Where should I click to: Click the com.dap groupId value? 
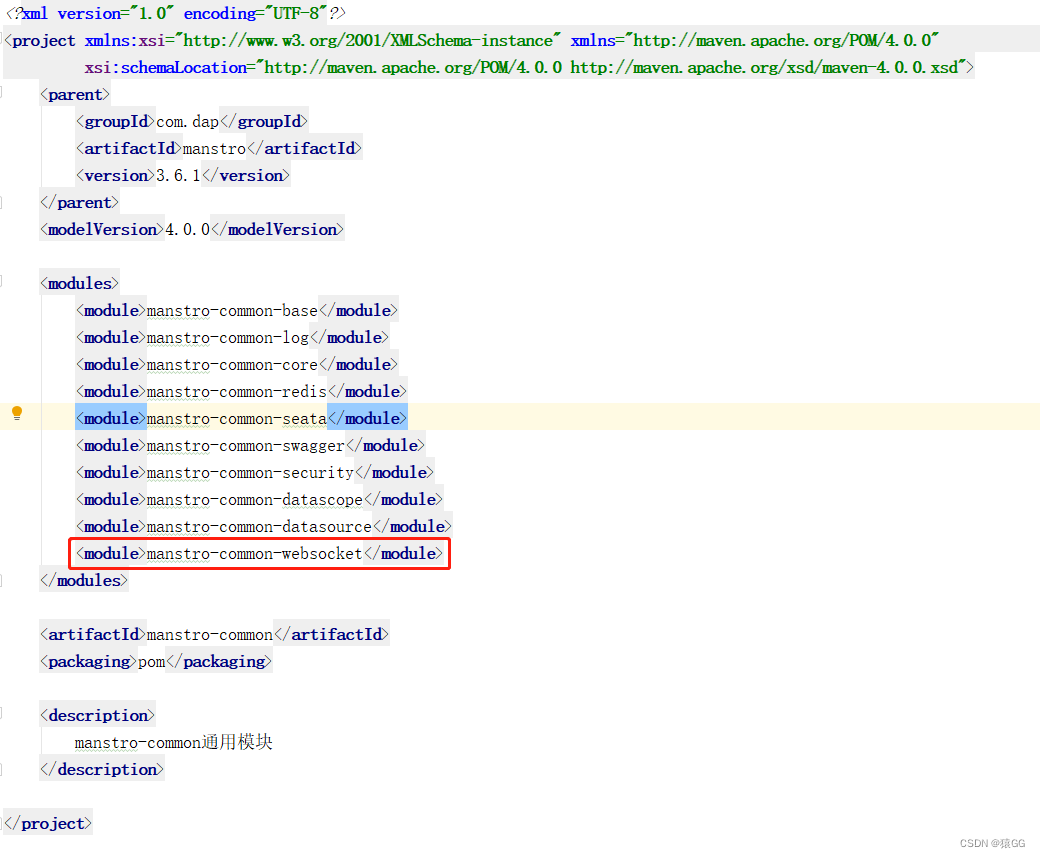(188, 122)
